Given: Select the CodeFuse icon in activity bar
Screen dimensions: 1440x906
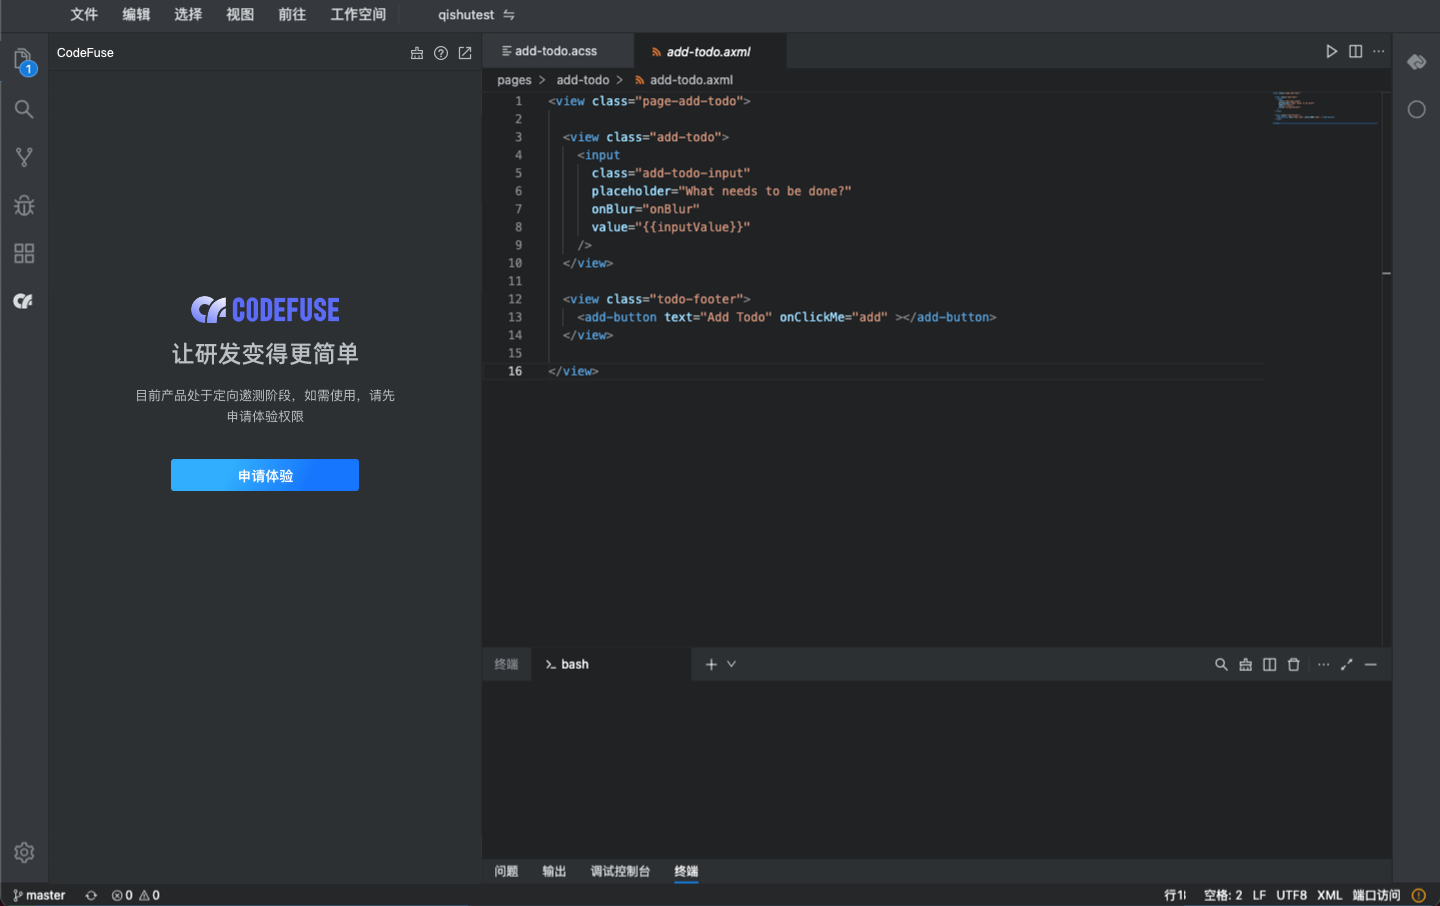Looking at the screenshot, I should [24, 301].
